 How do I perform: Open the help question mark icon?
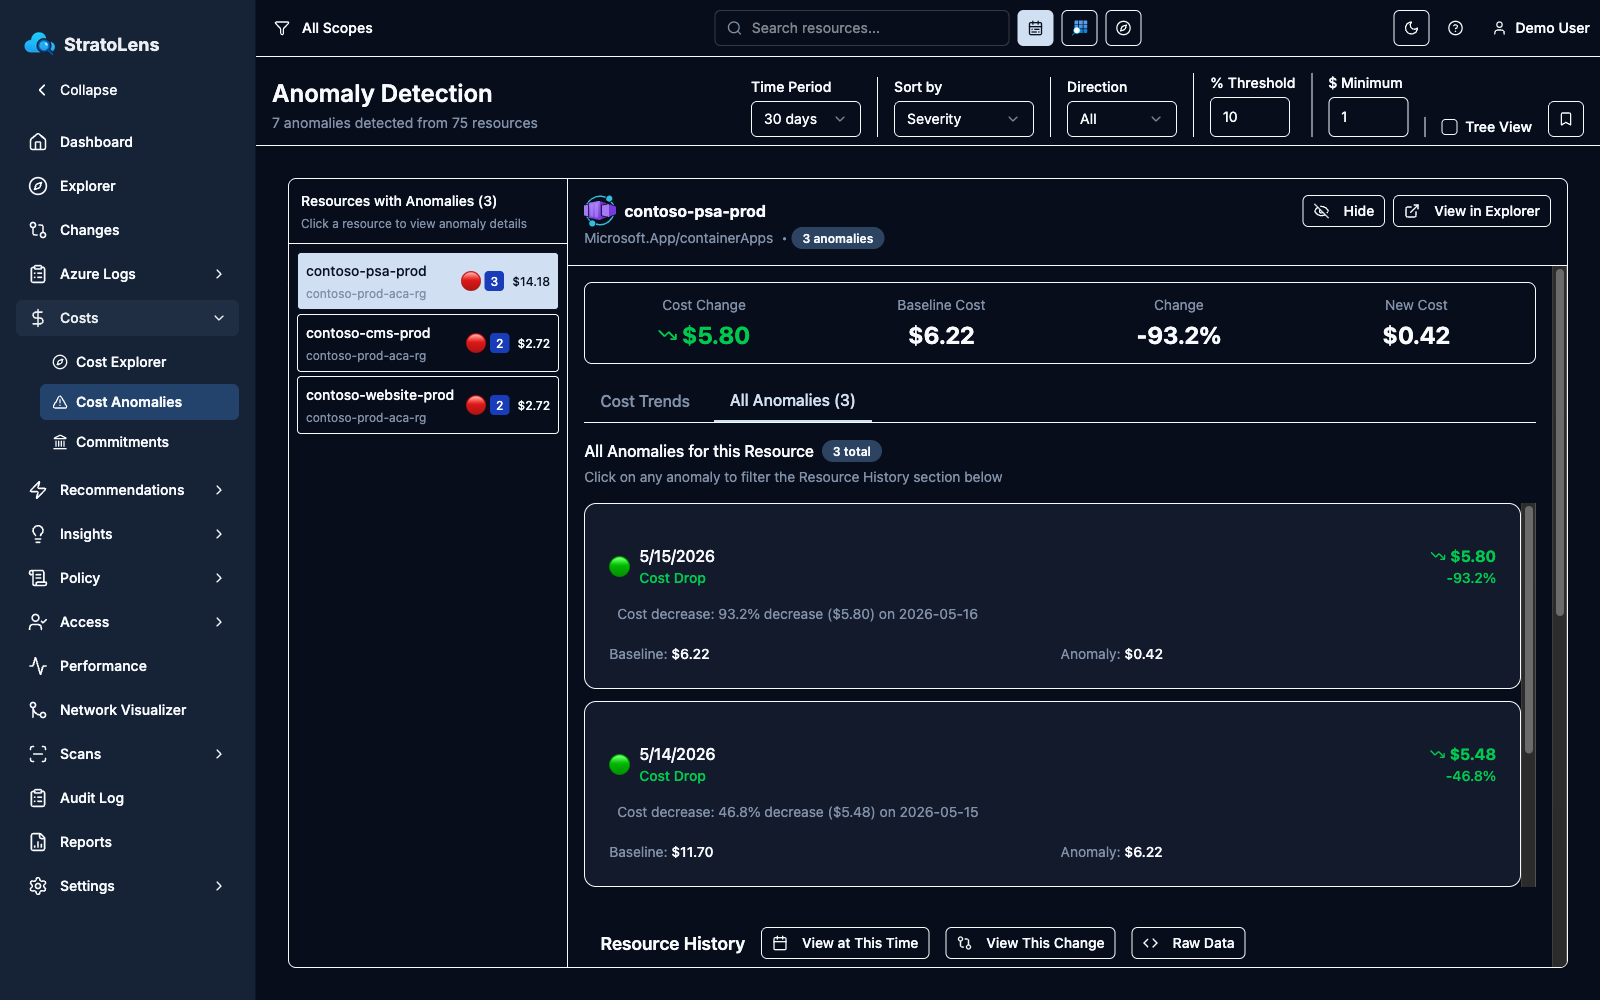1455,28
